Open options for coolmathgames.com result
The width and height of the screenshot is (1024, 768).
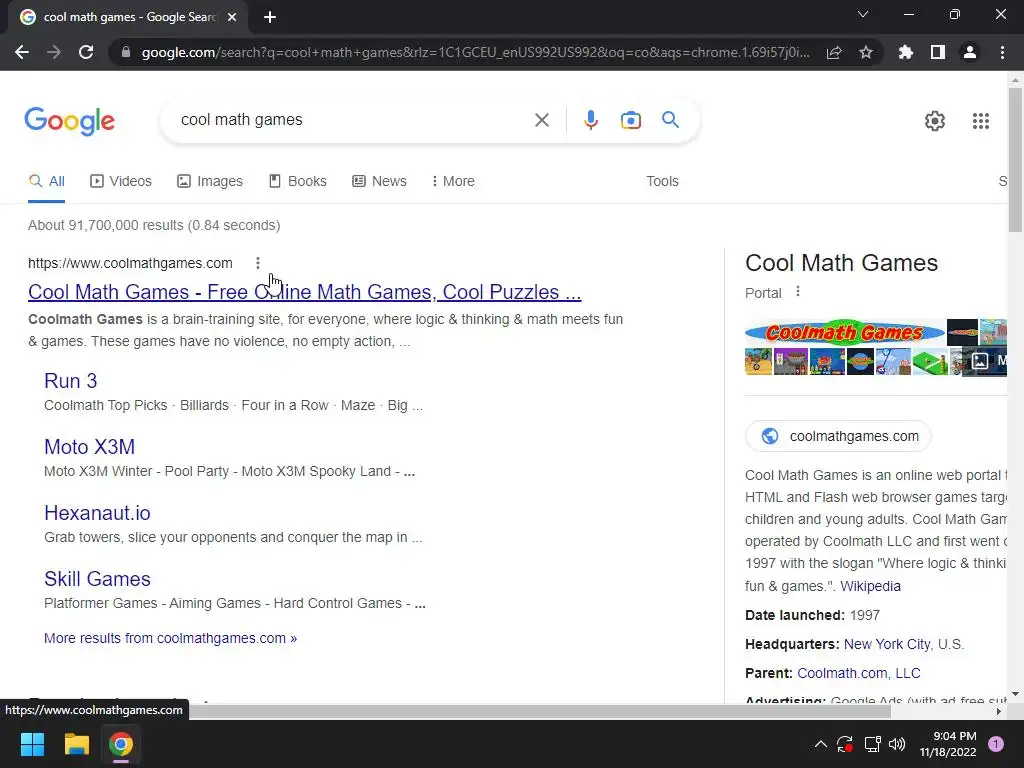click(258, 263)
